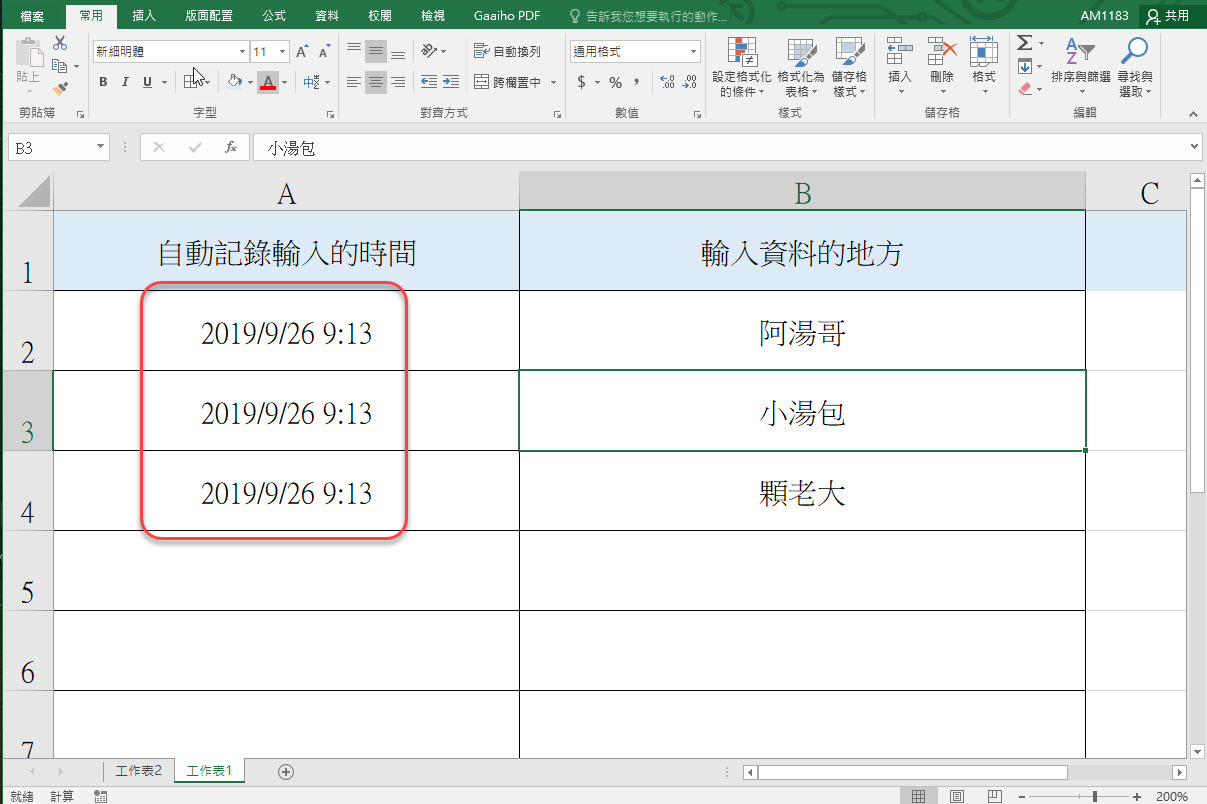
Task: Toggle Italic formatting
Action: coord(125,82)
